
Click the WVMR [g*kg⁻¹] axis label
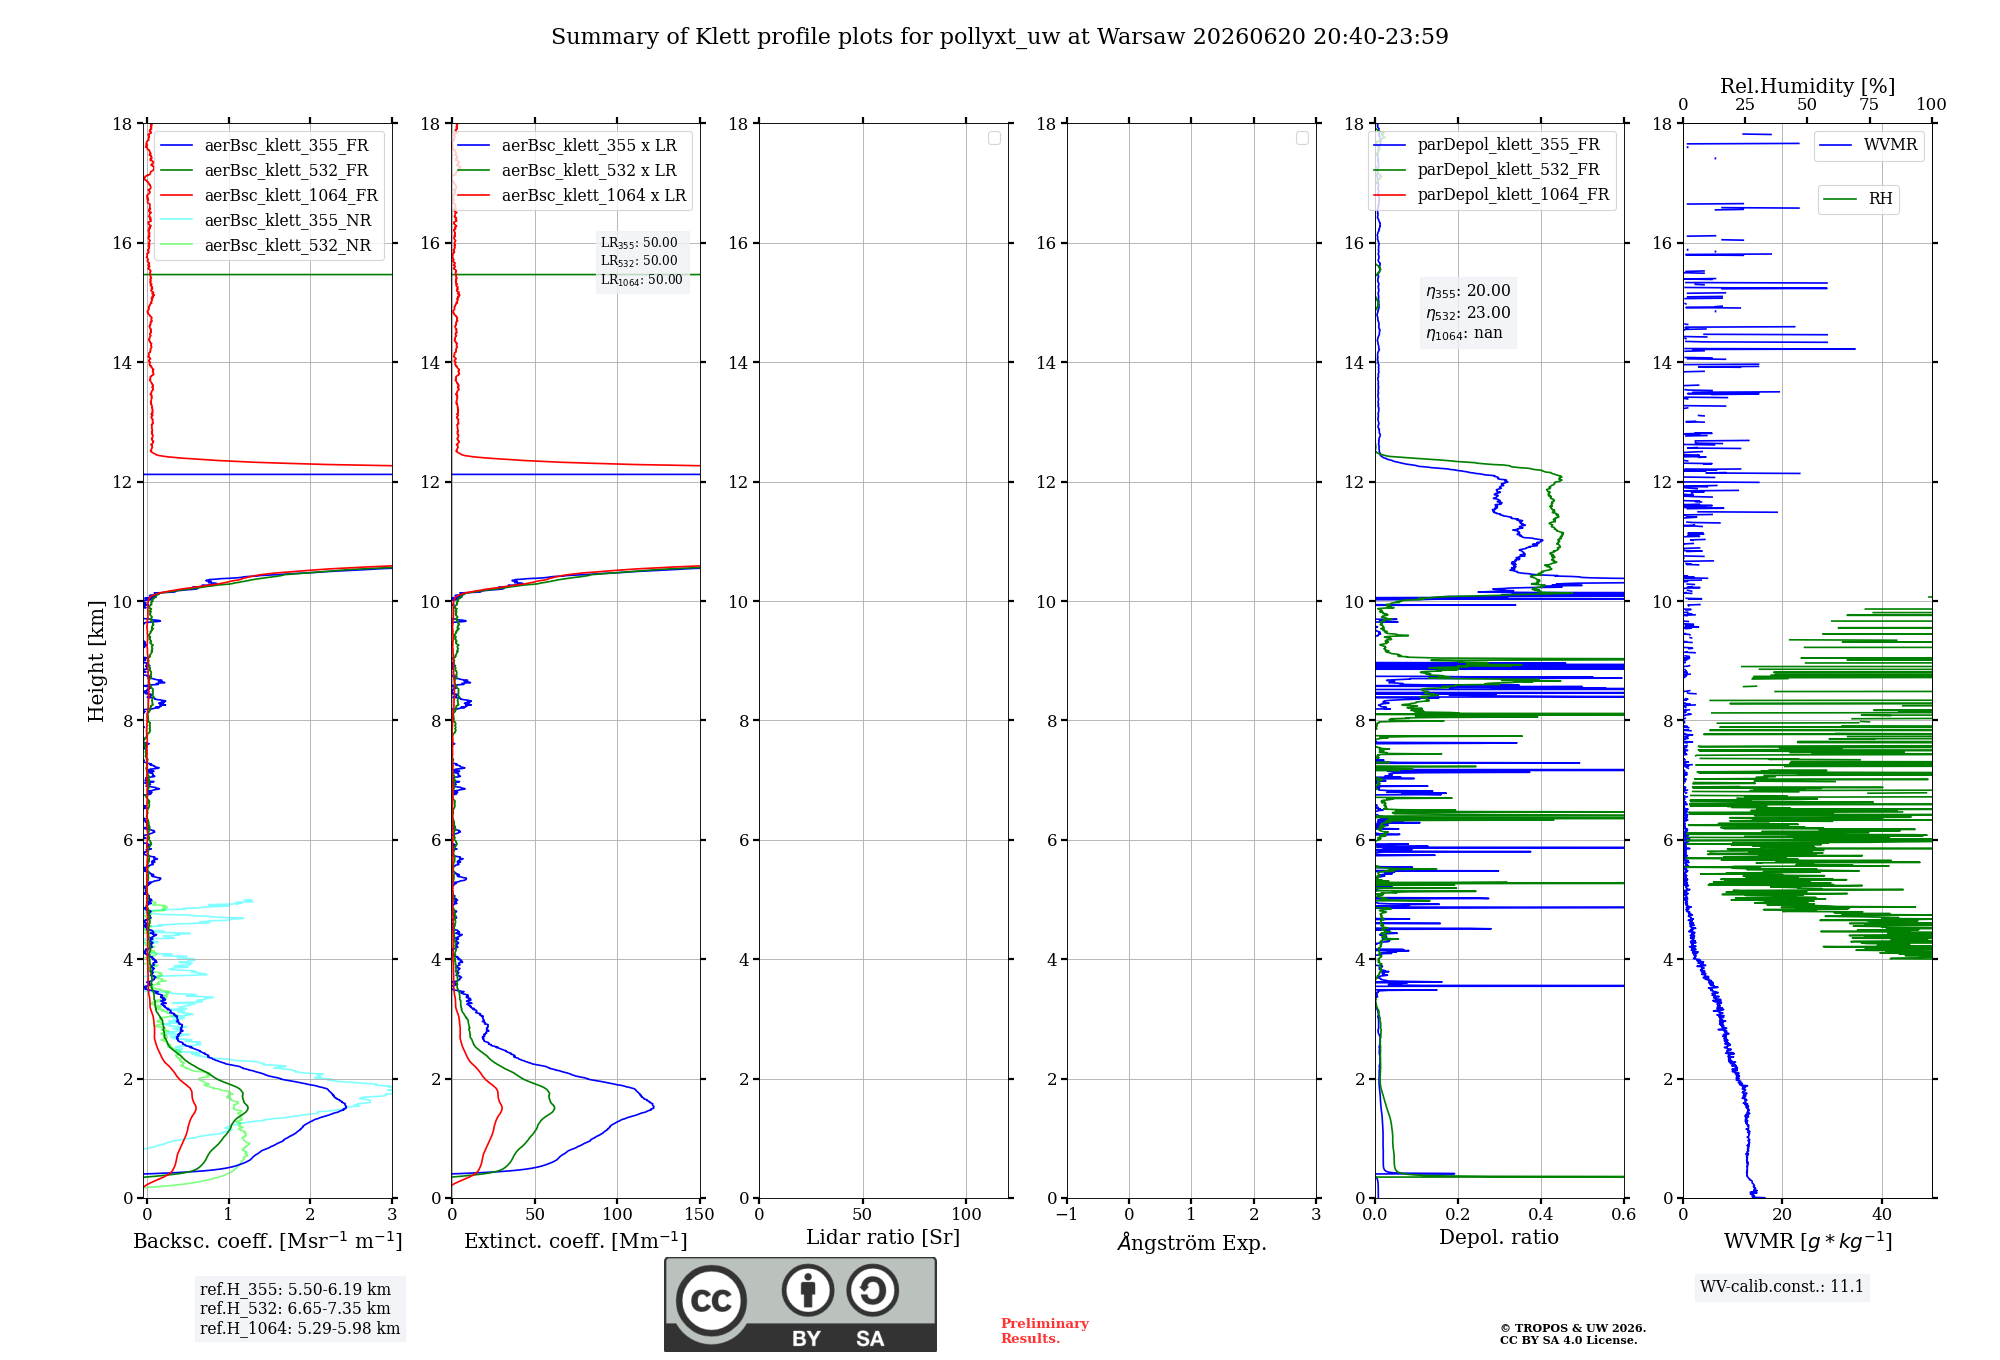(1808, 1241)
